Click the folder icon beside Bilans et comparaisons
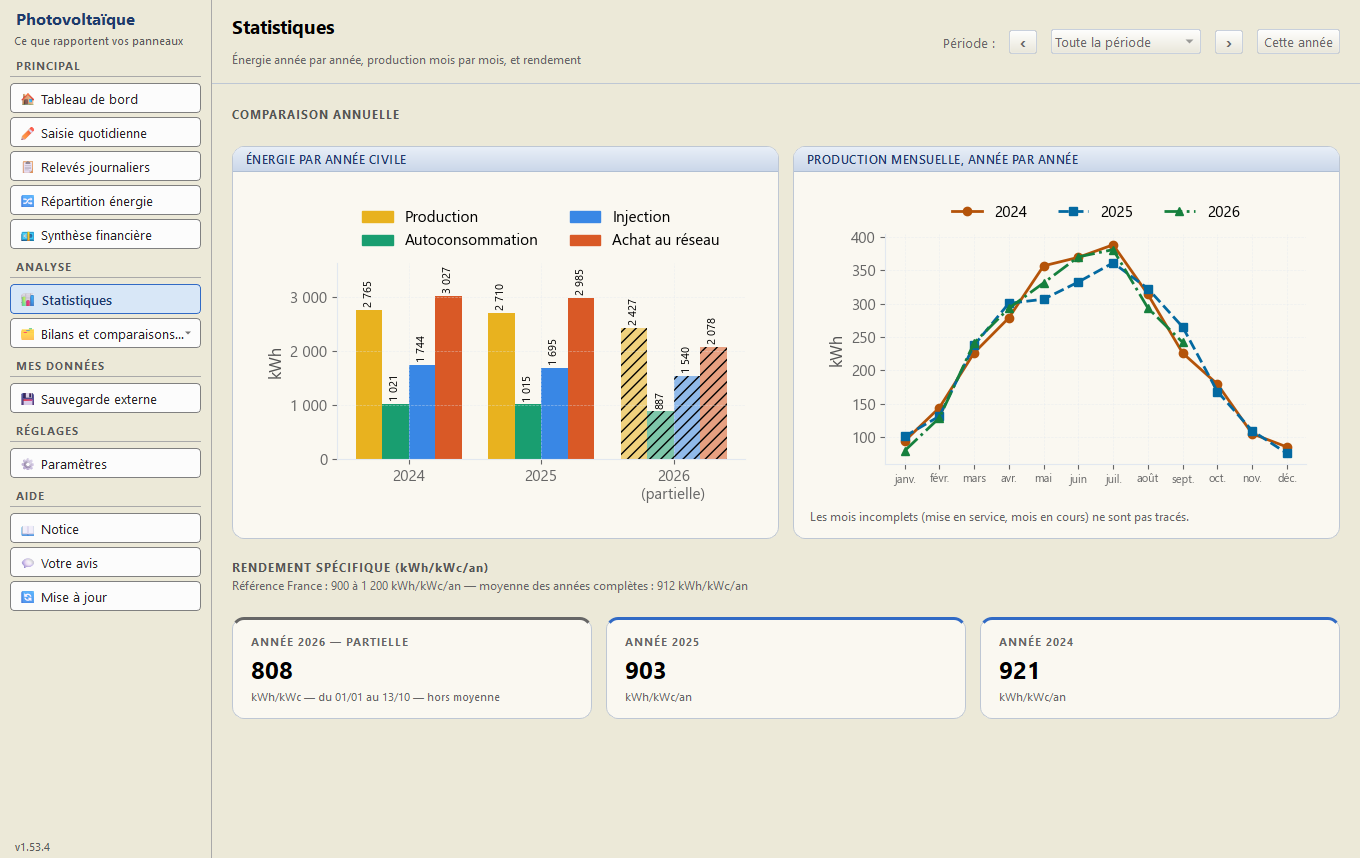Viewport: 1360px width, 858px height. click(27, 334)
